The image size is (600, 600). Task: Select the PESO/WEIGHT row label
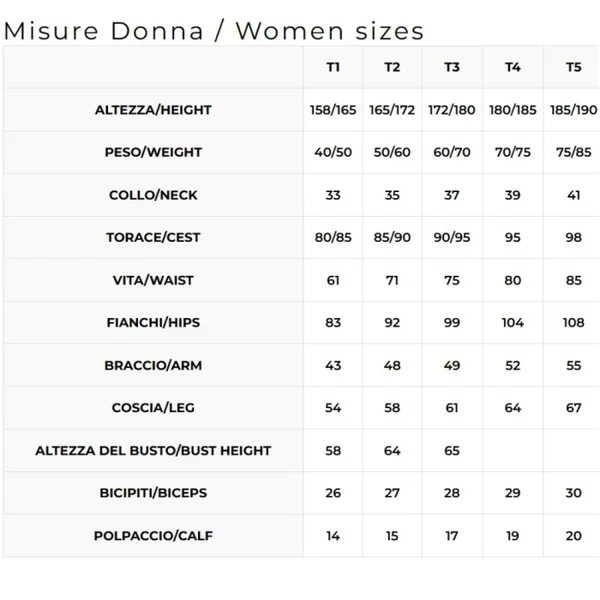coord(154,152)
